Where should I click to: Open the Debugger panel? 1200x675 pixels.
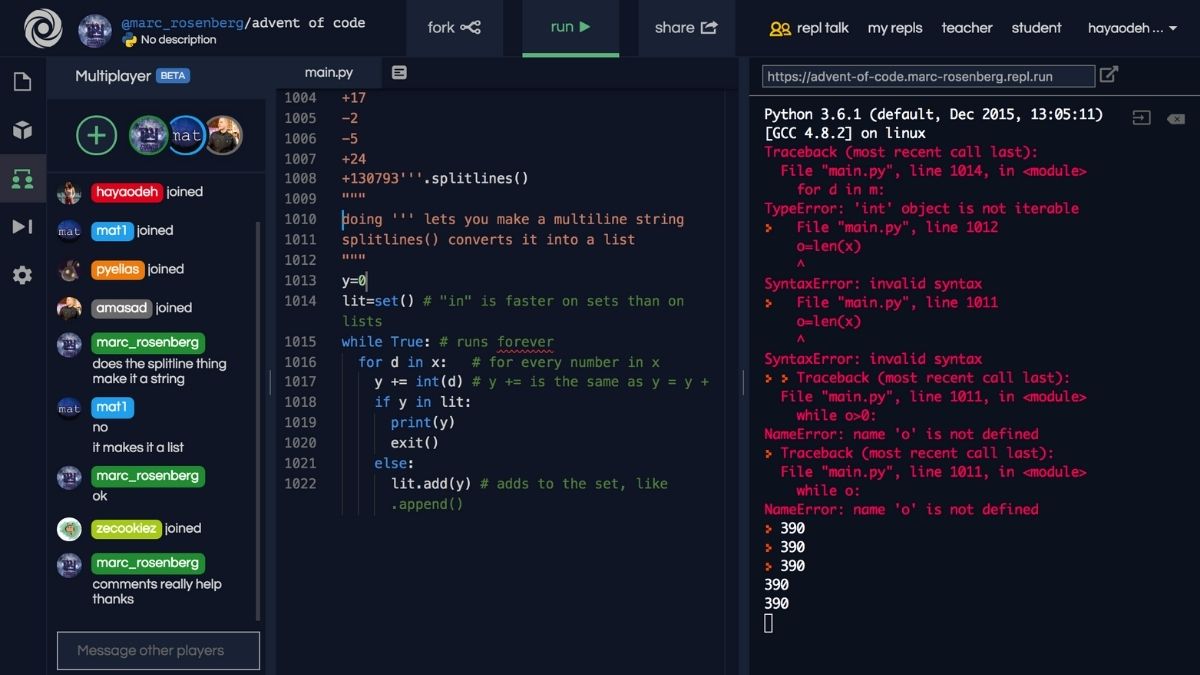coord(22,226)
